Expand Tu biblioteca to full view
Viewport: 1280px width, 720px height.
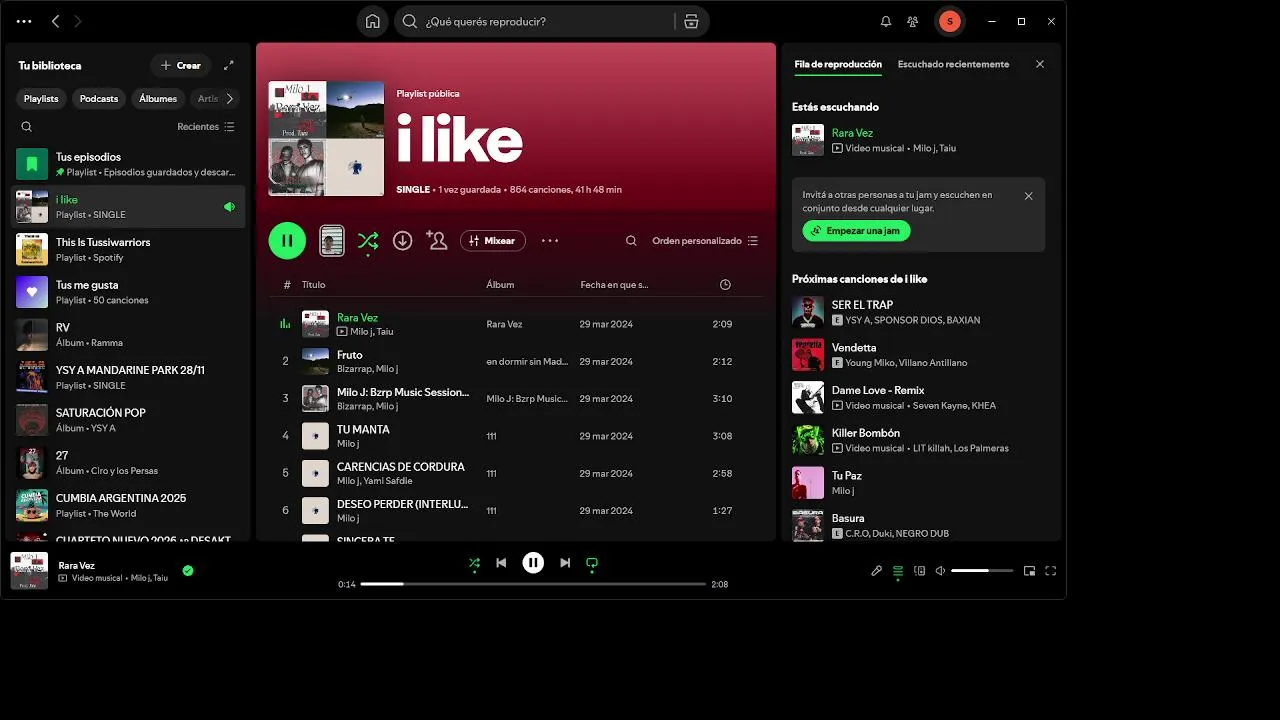point(229,65)
